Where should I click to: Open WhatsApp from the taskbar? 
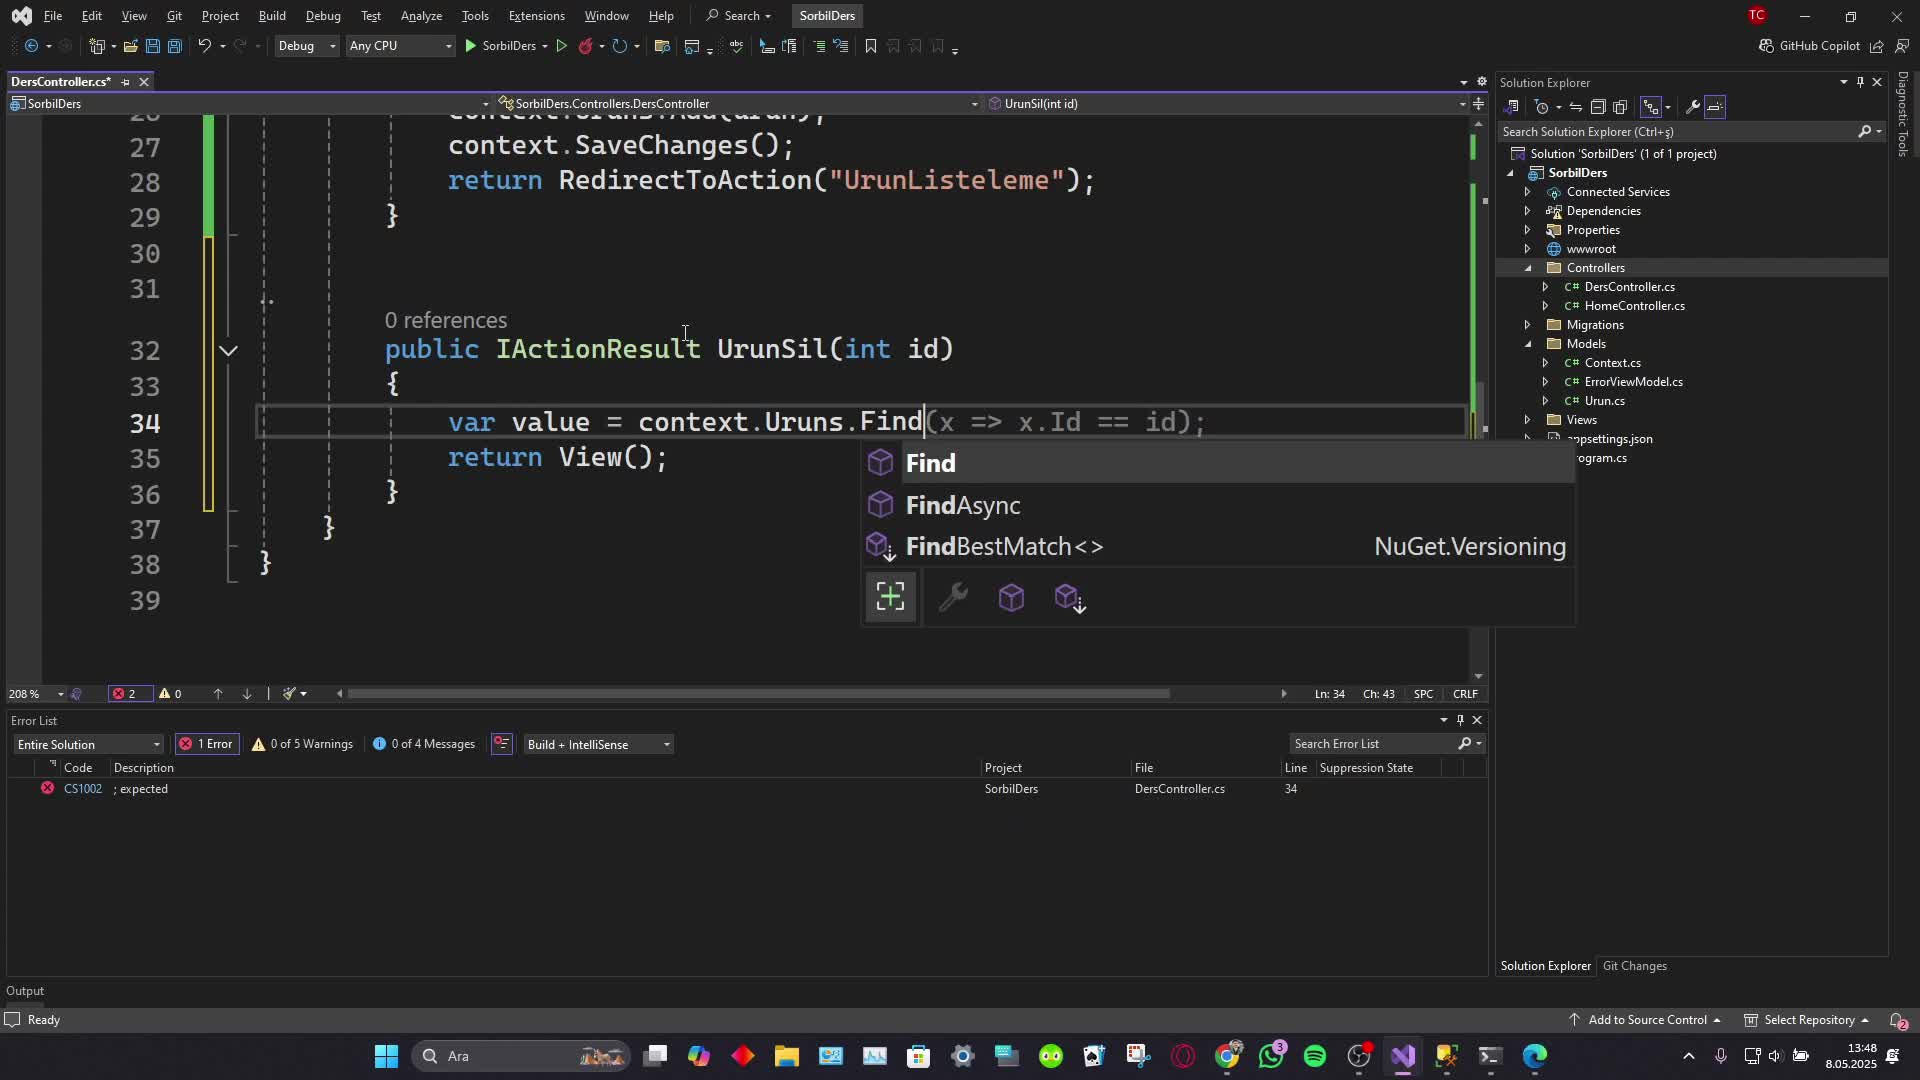tap(1271, 1056)
